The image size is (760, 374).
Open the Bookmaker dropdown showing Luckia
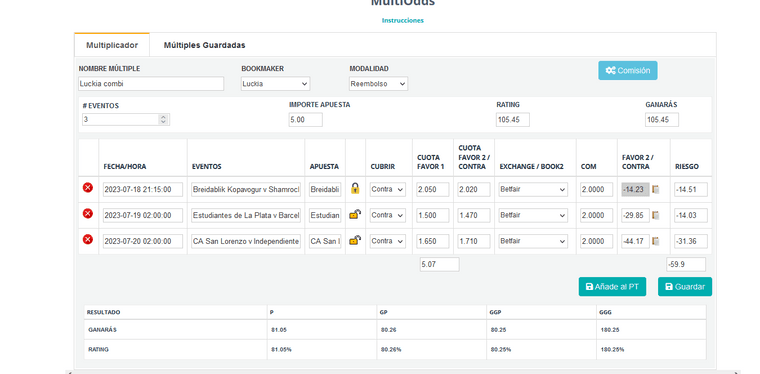pos(276,83)
